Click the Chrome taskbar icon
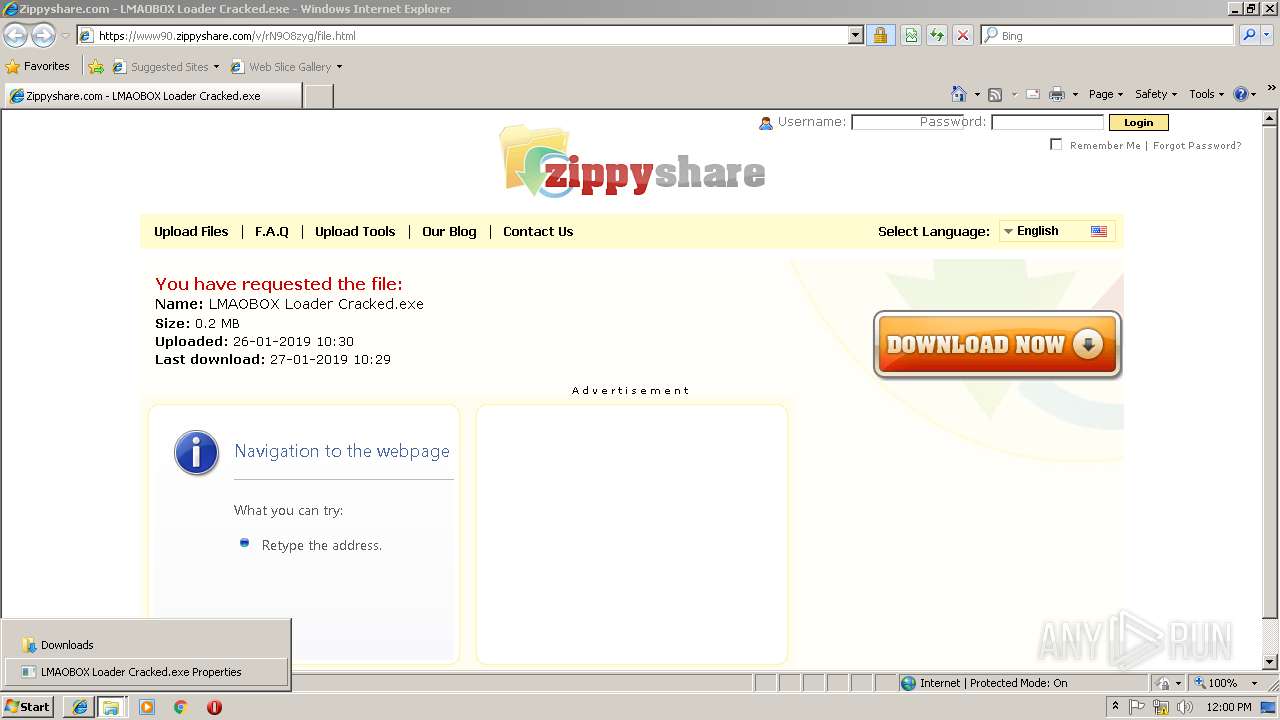 (180, 707)
